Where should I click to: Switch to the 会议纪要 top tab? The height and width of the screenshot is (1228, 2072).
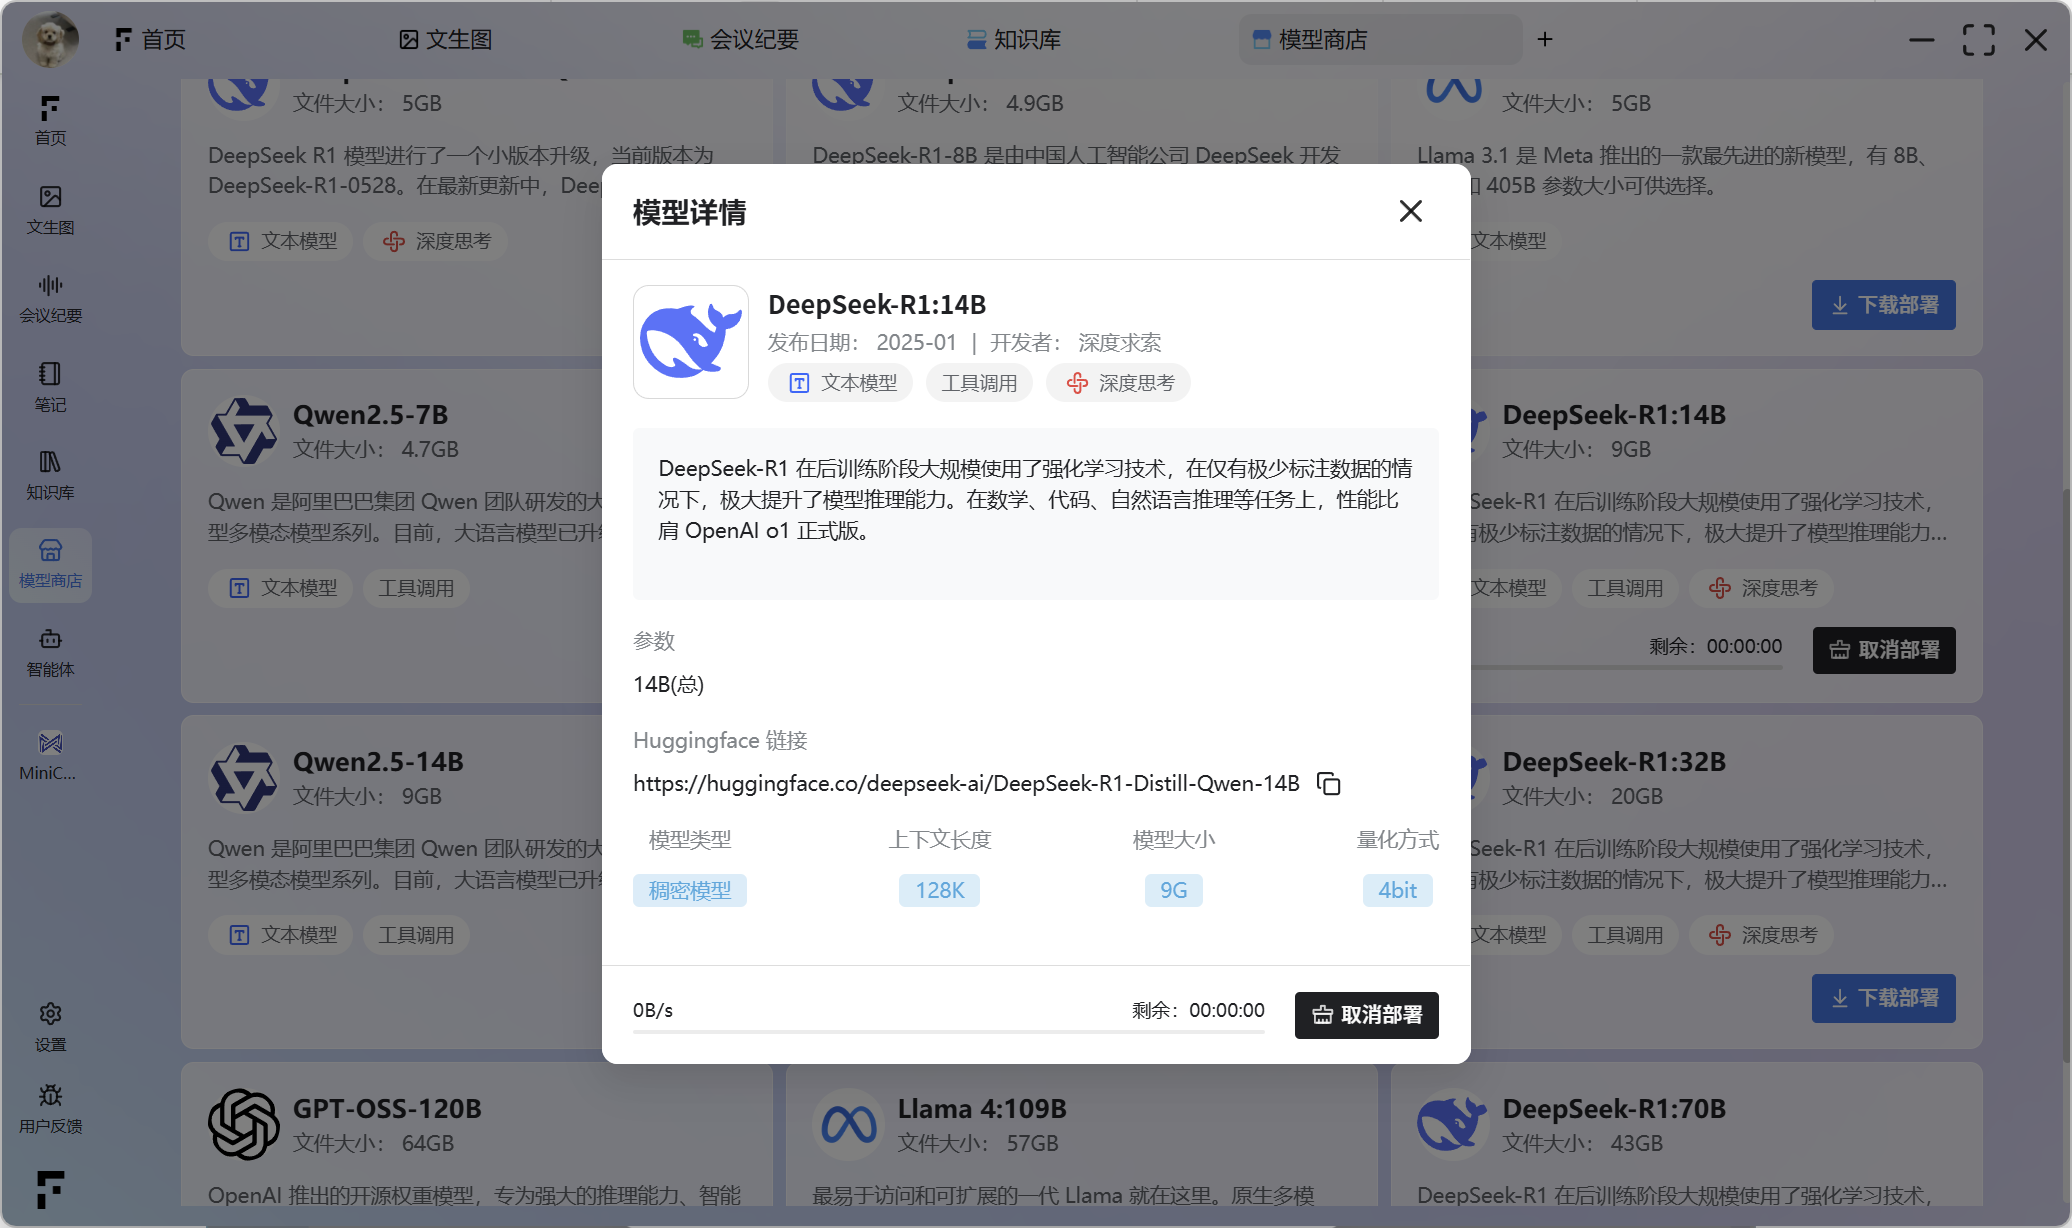coord(741,39)
